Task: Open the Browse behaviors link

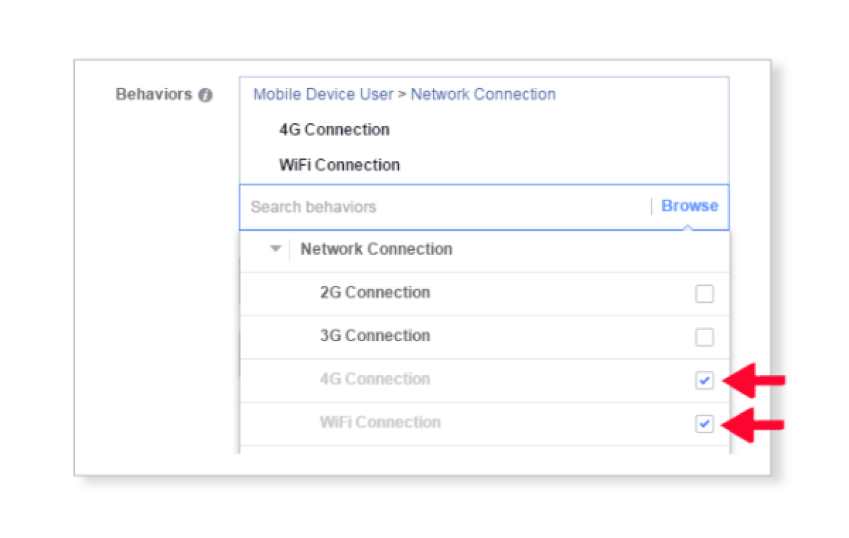Action: point(689,206)
